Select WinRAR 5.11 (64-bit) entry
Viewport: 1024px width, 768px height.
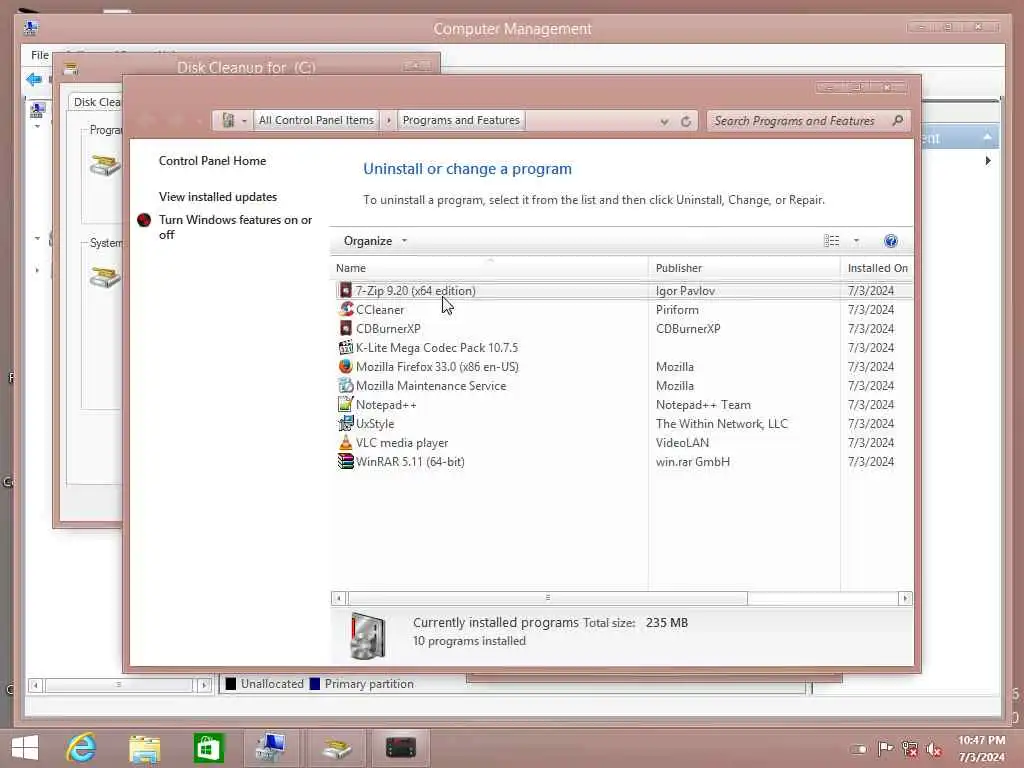pyautogui.click(x=410, y=461)
